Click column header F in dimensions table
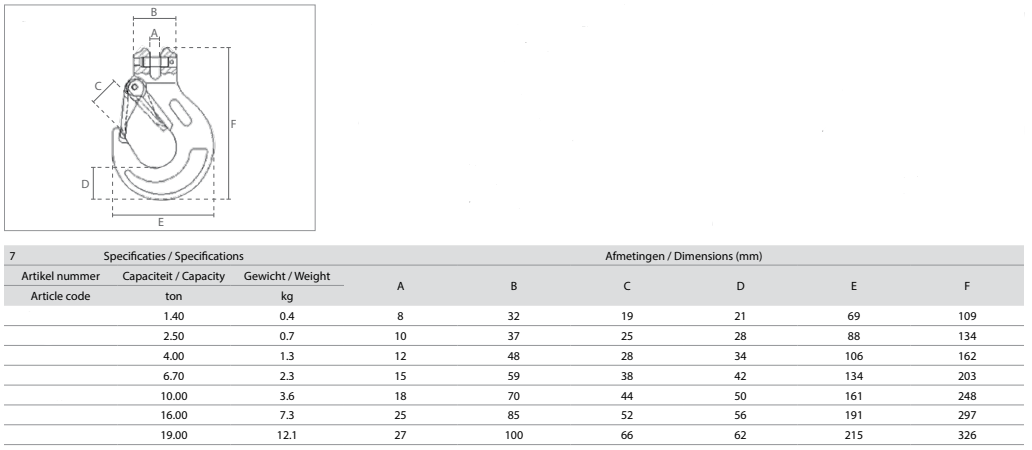This screenshot has width=1032, height=450. [x=967, y=286]
